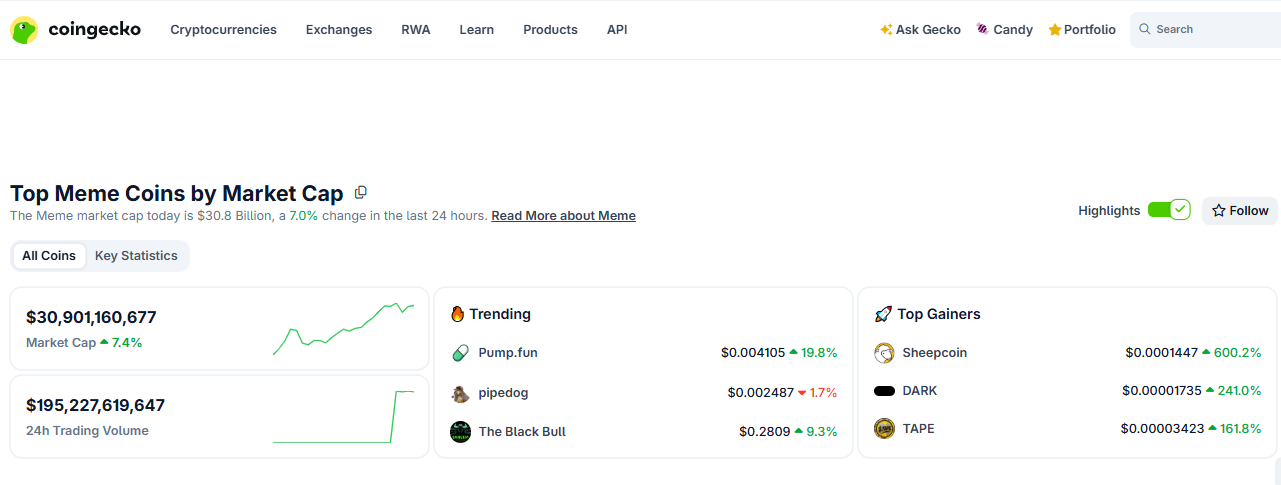Click the TAPE coin icon
This screenshot has width=1281, height=485.
point(884,429)
